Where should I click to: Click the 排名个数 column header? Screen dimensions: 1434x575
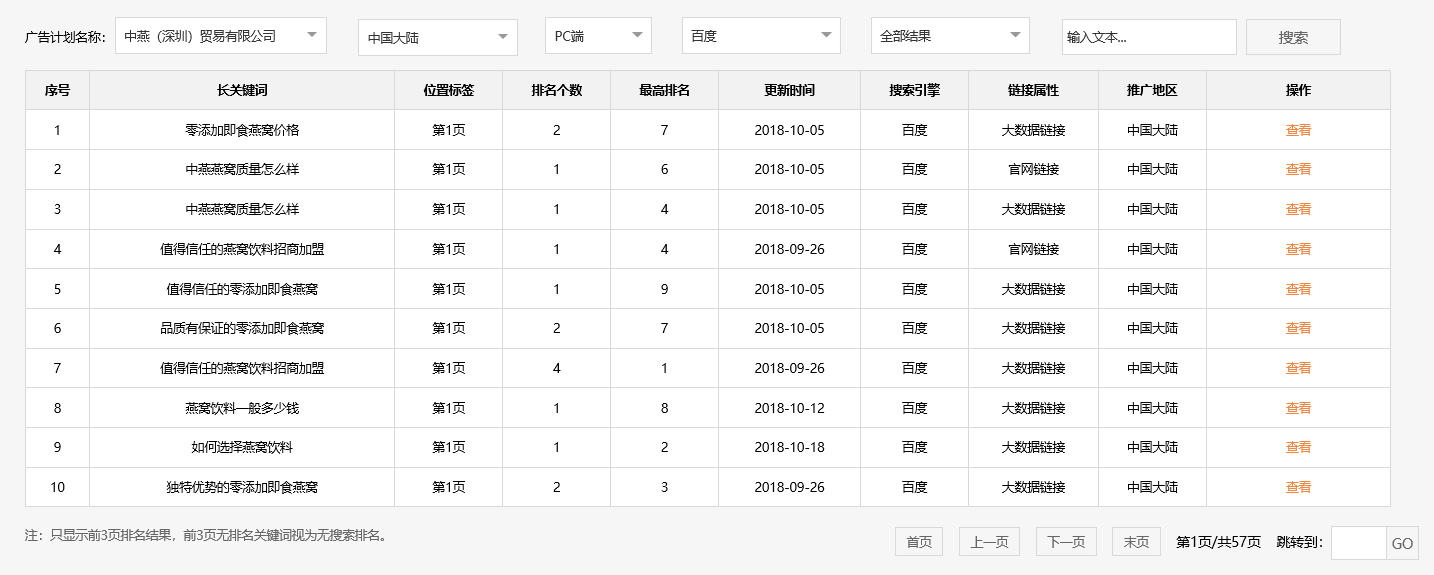pos(556,90)
